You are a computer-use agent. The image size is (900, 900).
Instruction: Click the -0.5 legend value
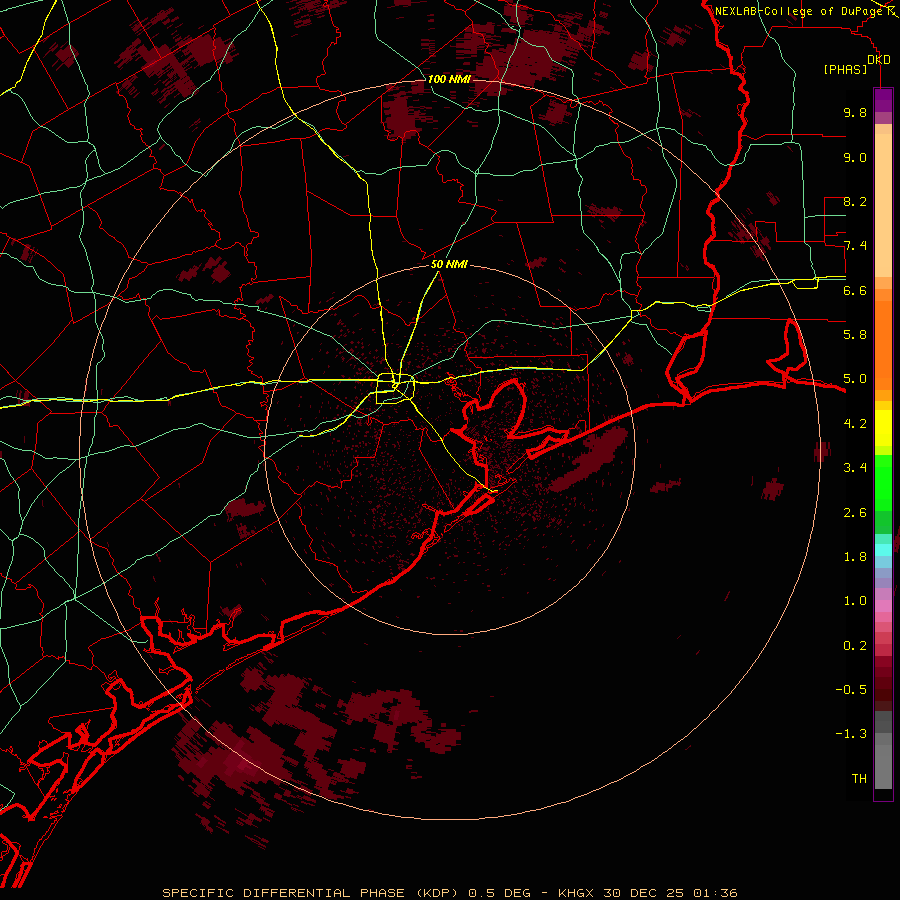pos(851,690)
